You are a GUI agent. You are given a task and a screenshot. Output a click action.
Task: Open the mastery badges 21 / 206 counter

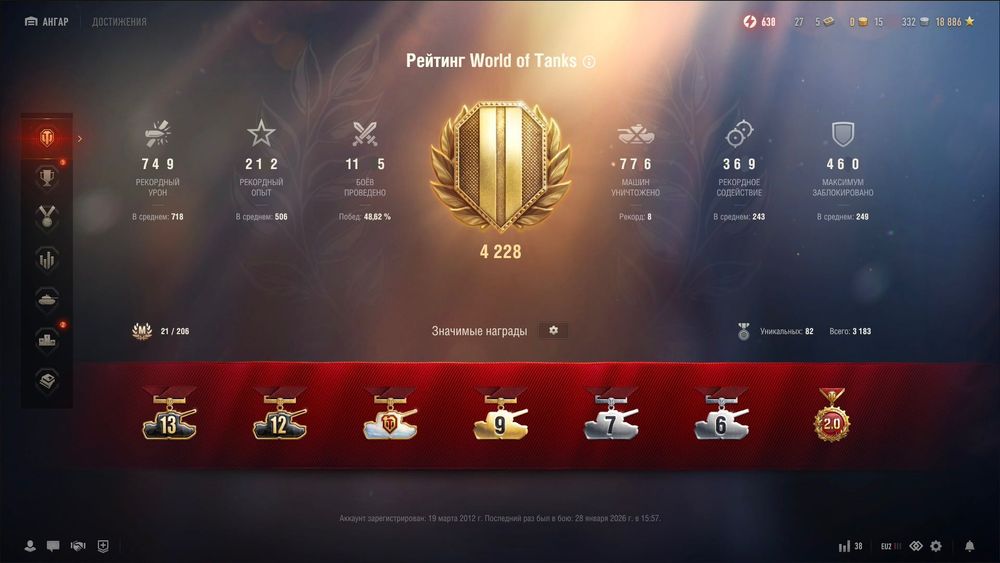(160, 331)
